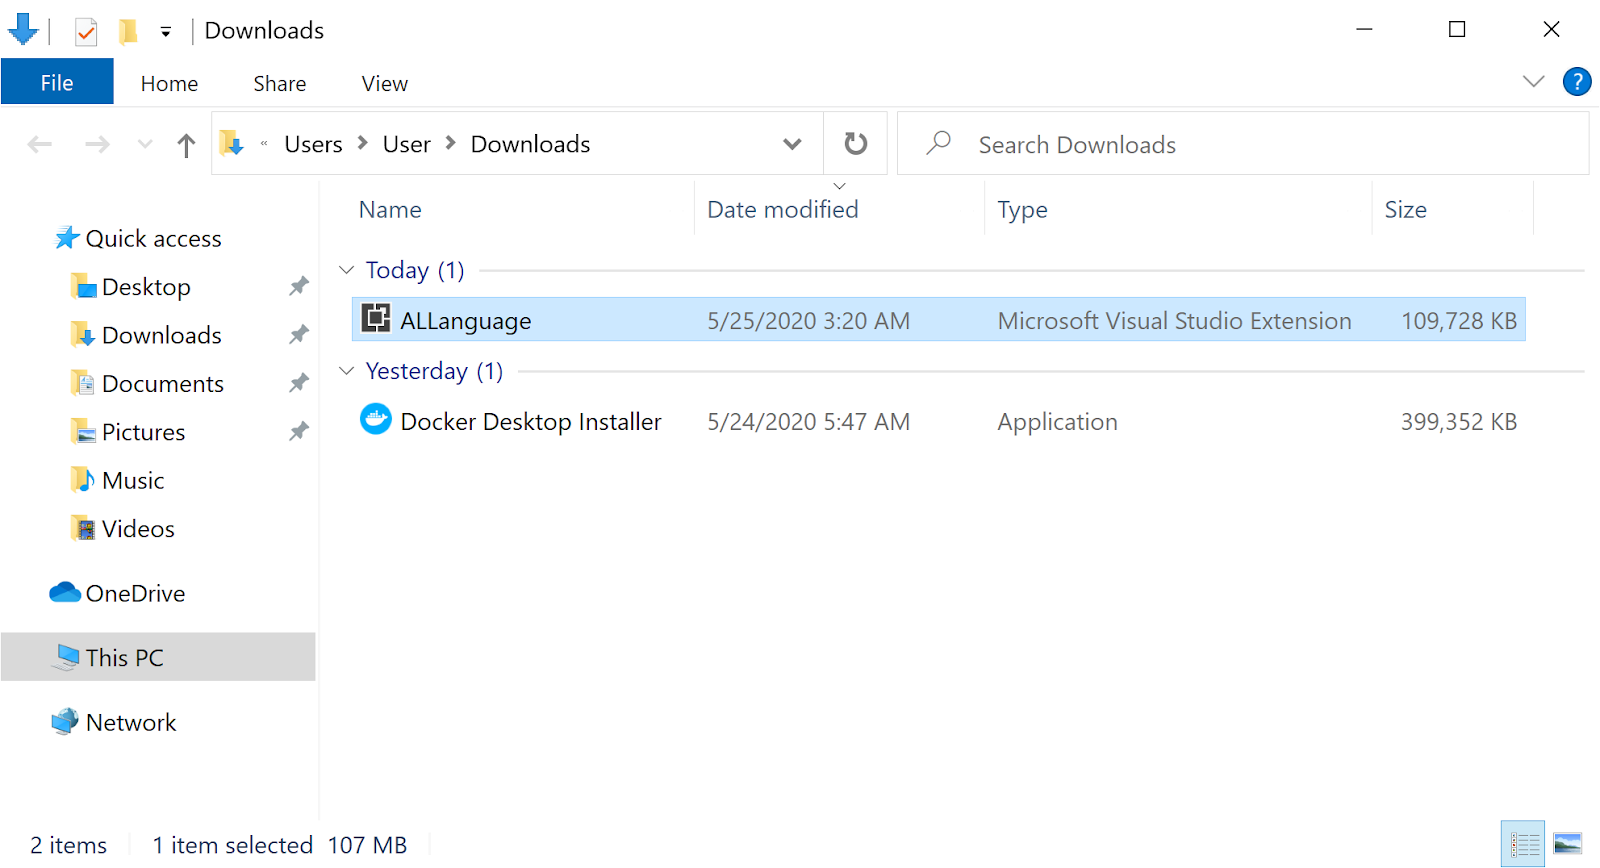
Task: Go up one folder level
Action: click(x=186, y=145)
